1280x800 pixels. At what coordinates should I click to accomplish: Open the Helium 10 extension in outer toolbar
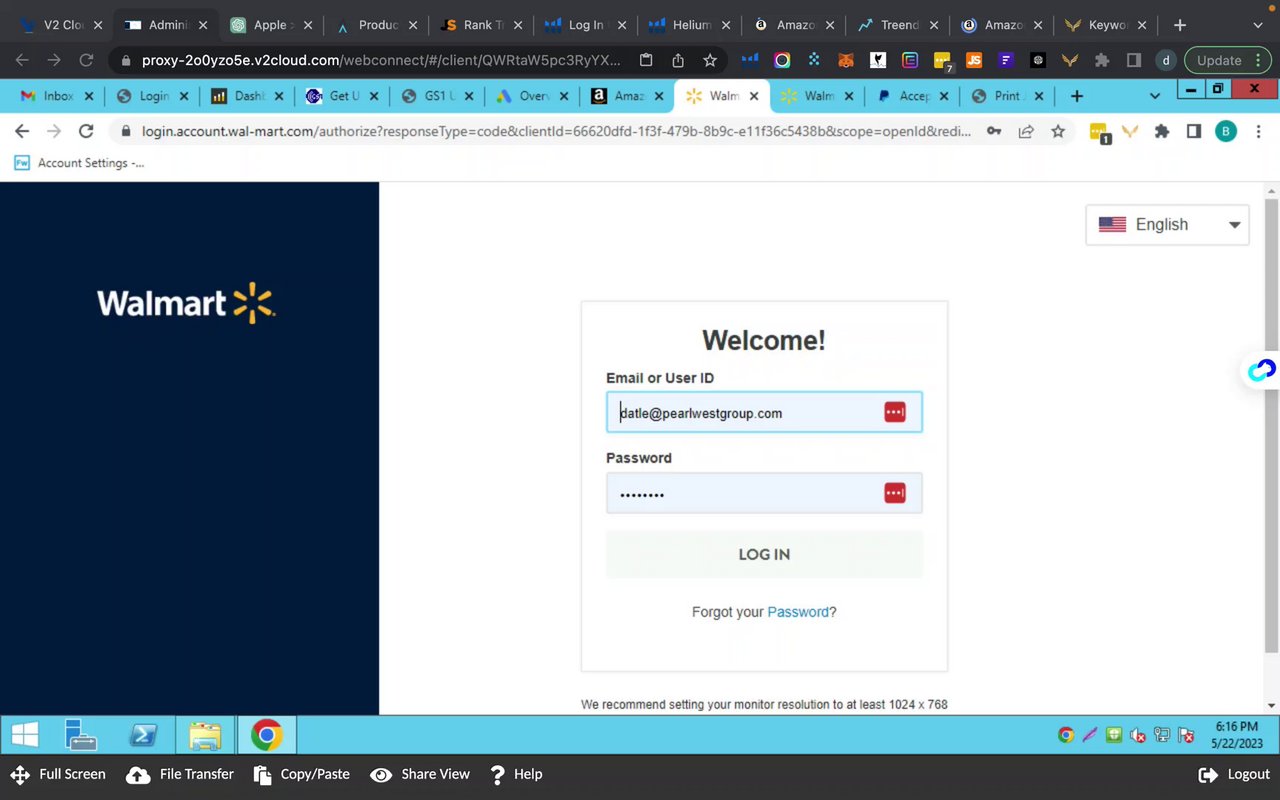pyautogui.click(x=750, y=60)
